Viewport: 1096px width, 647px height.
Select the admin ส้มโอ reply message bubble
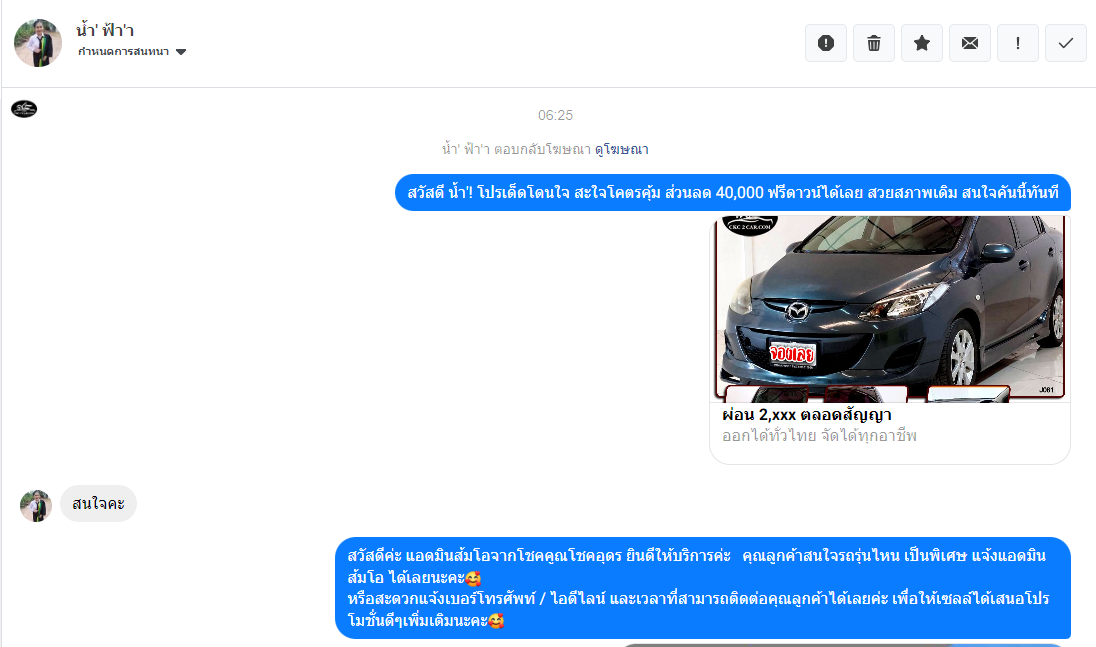(x=702, y=588)
